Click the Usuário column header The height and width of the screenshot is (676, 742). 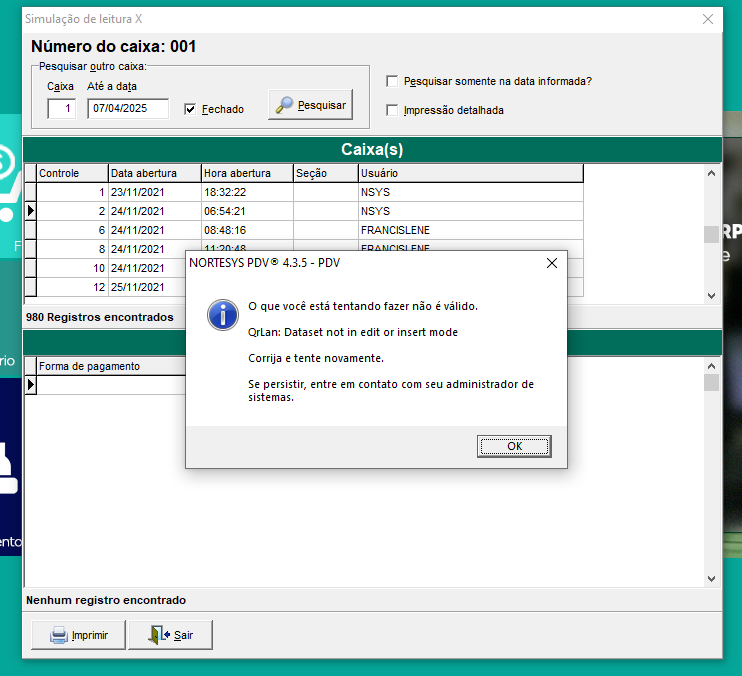point(470,173)
